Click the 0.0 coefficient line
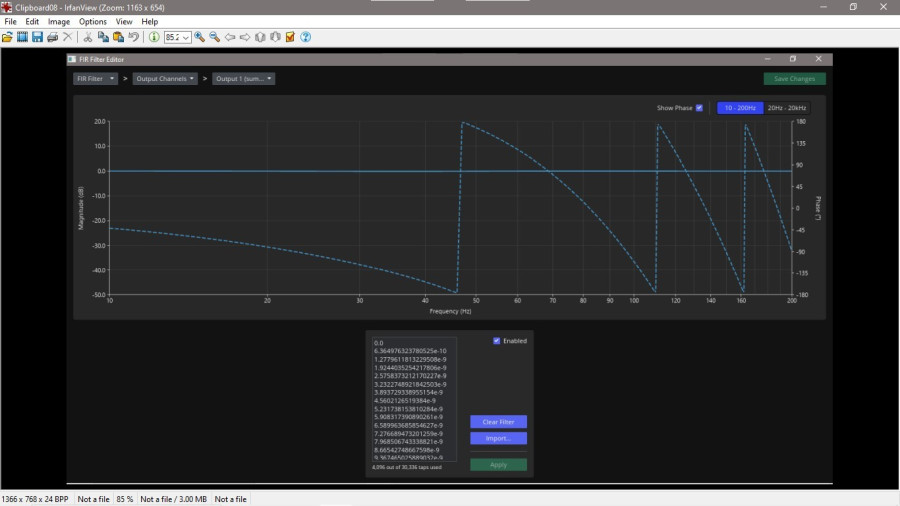Screen dimensions: 900x506 (x=379, y=343)
